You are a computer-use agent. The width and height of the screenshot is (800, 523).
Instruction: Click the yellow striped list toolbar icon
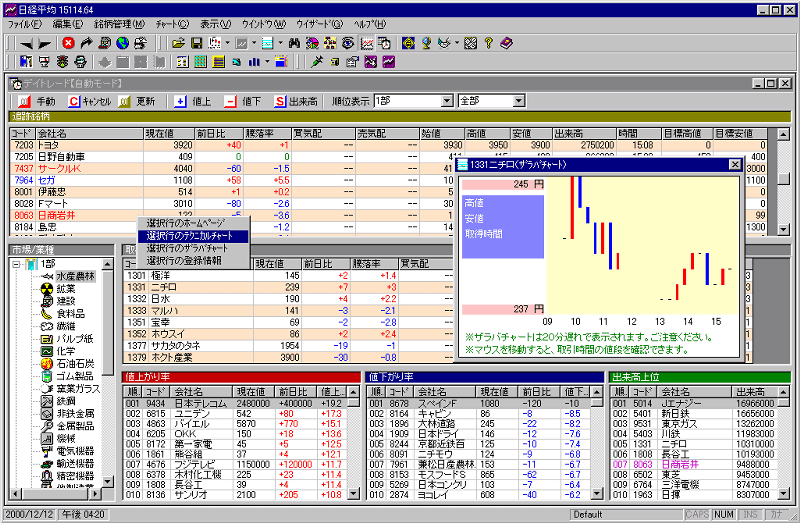pos(219,62)
